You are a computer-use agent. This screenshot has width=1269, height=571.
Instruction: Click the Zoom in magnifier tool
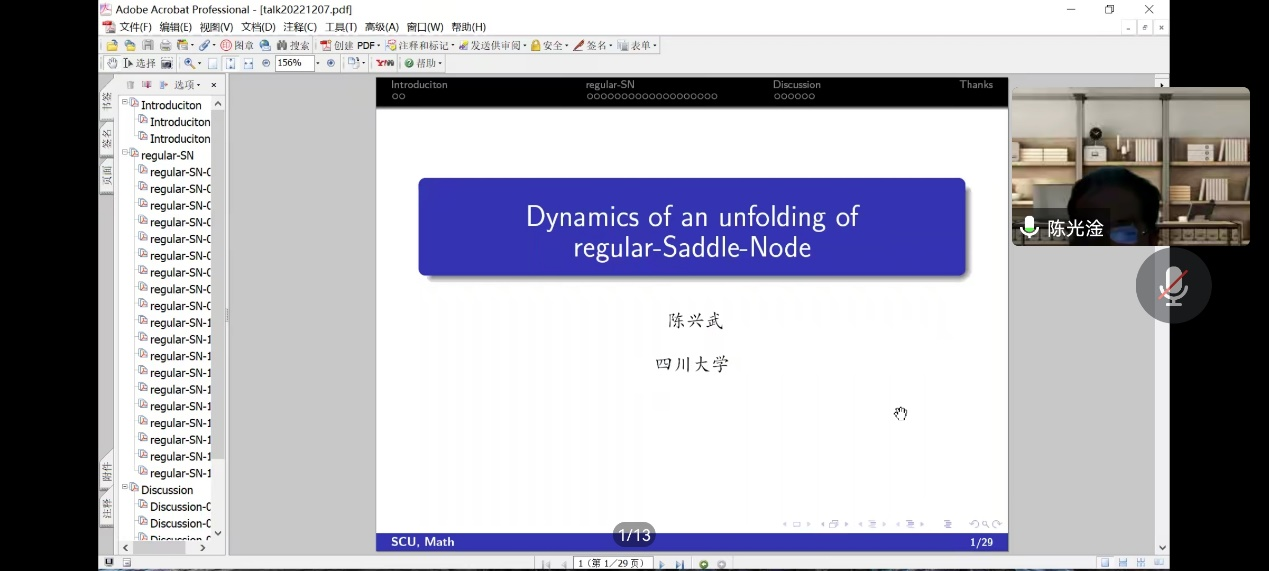point(188,63)
